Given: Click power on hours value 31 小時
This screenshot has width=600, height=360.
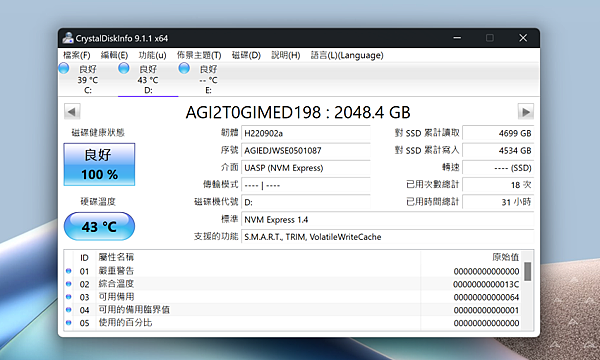Looking at the screenshot, I should [498, 202].
